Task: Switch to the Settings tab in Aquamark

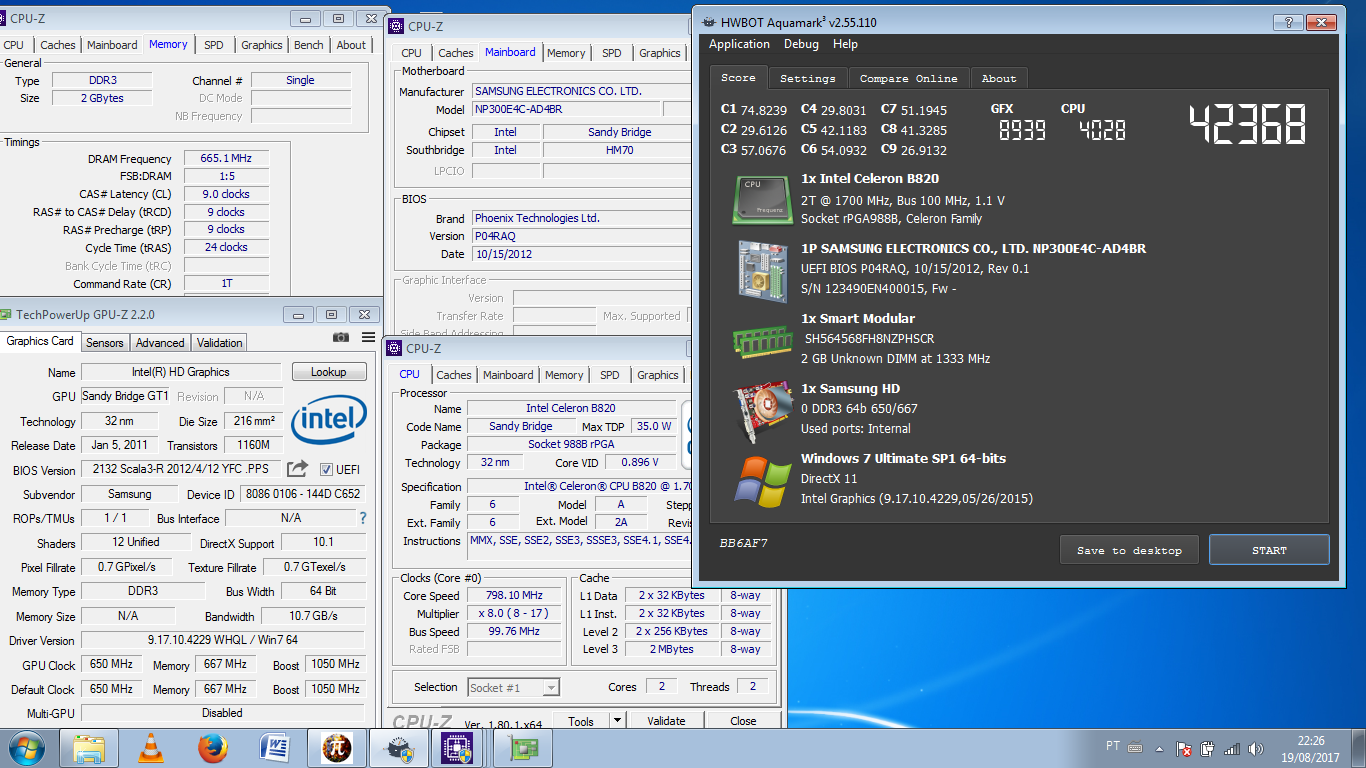Action: coord(807,78)
